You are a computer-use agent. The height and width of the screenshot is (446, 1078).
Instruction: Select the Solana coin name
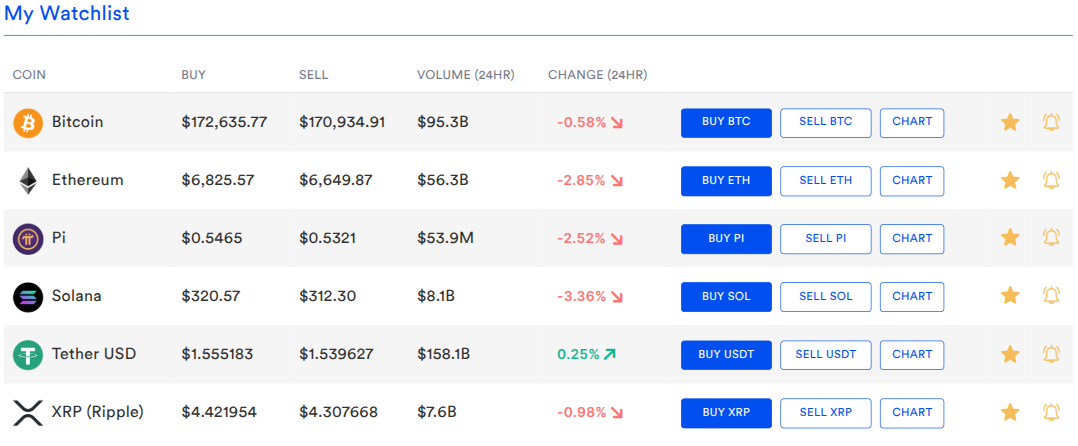pyautogui.click(x=77, y=296)
